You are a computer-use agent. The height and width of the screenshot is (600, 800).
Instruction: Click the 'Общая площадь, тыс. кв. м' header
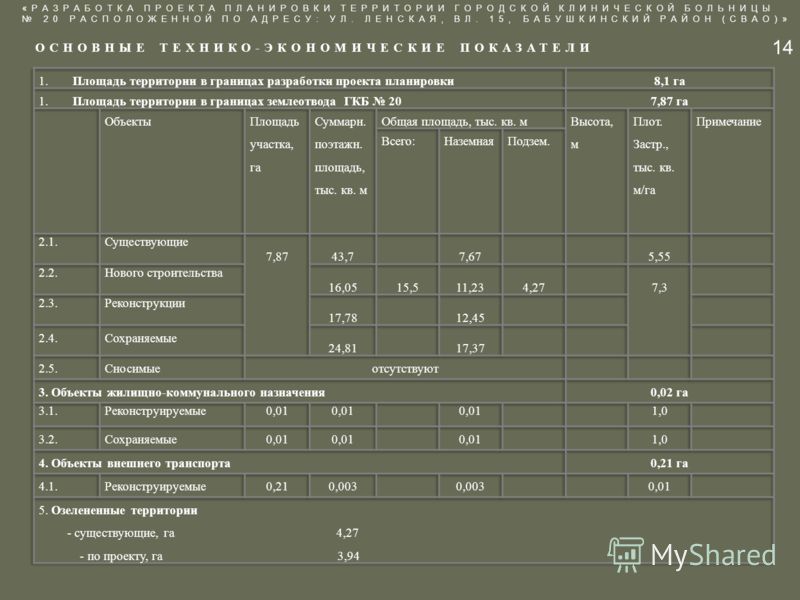tap(454, 122)
